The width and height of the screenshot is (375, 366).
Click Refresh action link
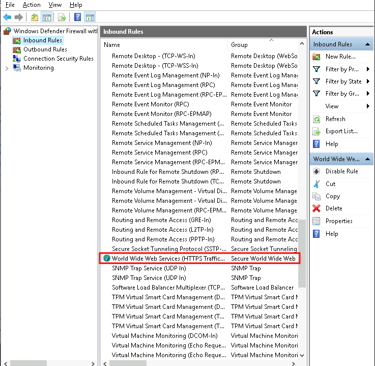click(x=335, y=119)
